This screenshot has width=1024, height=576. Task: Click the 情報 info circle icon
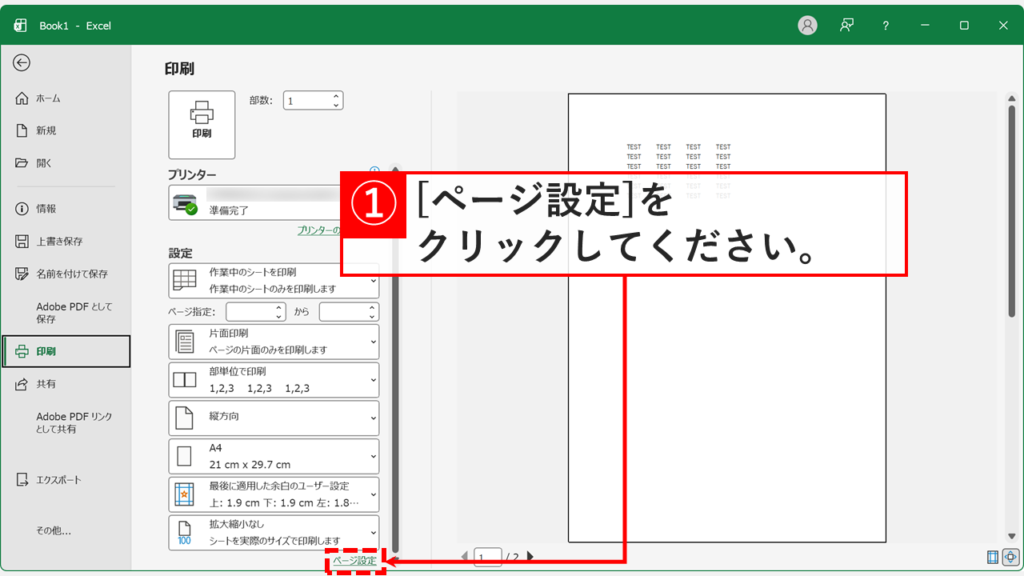(x=22, y=209)
